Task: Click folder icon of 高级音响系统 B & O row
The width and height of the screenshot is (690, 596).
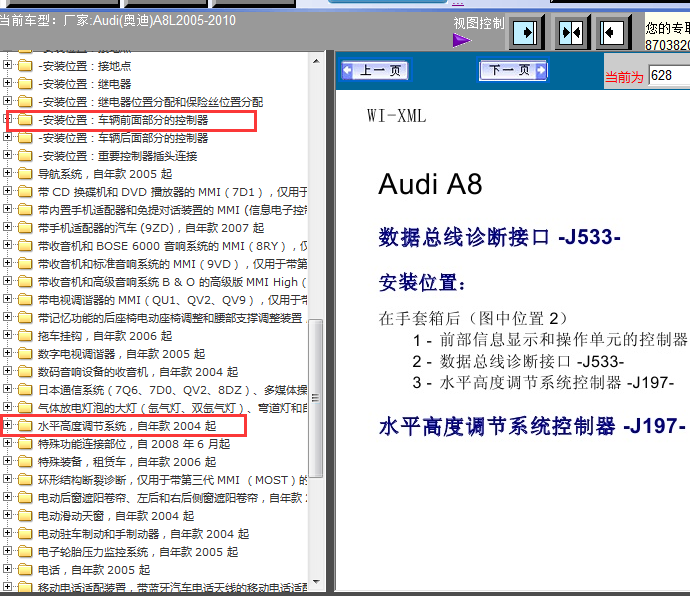Action: click(x=25, y=282)
